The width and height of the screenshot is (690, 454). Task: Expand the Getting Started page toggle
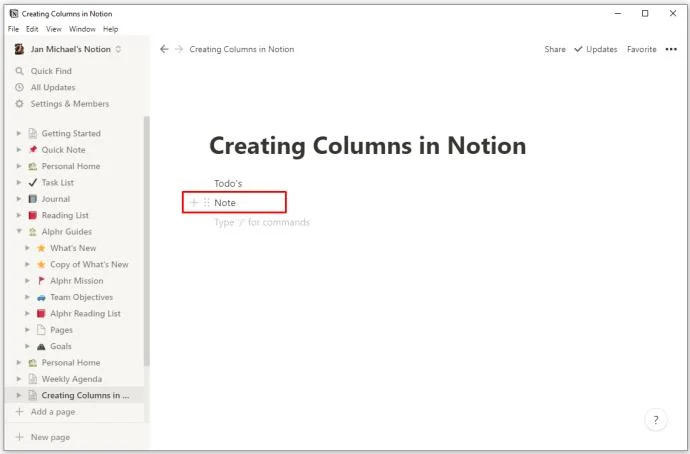click(18, 133)
